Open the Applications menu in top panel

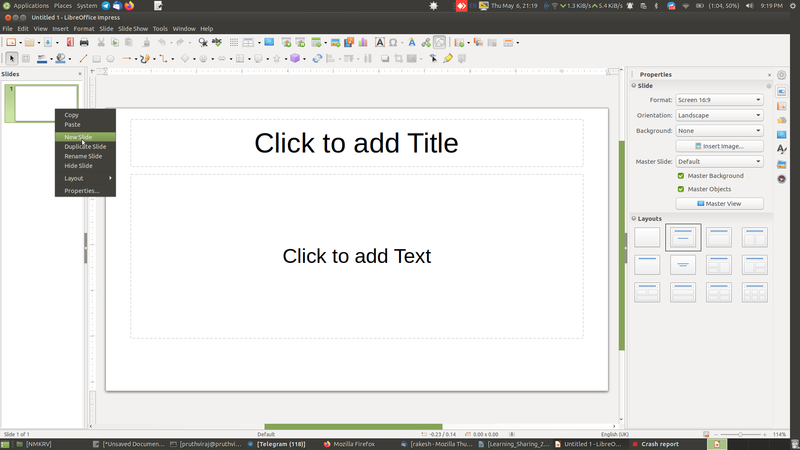pyautogui.click(x=31, y=6)
